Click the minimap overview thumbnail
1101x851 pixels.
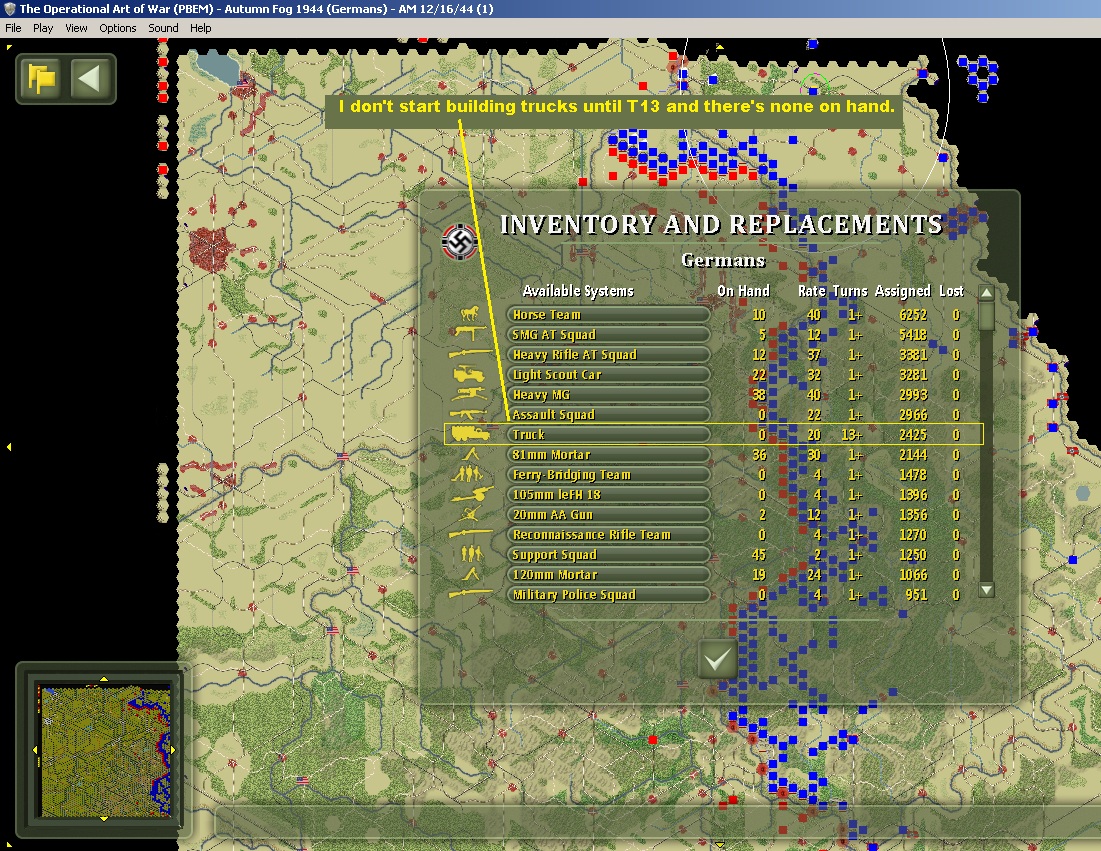point(105,751)
